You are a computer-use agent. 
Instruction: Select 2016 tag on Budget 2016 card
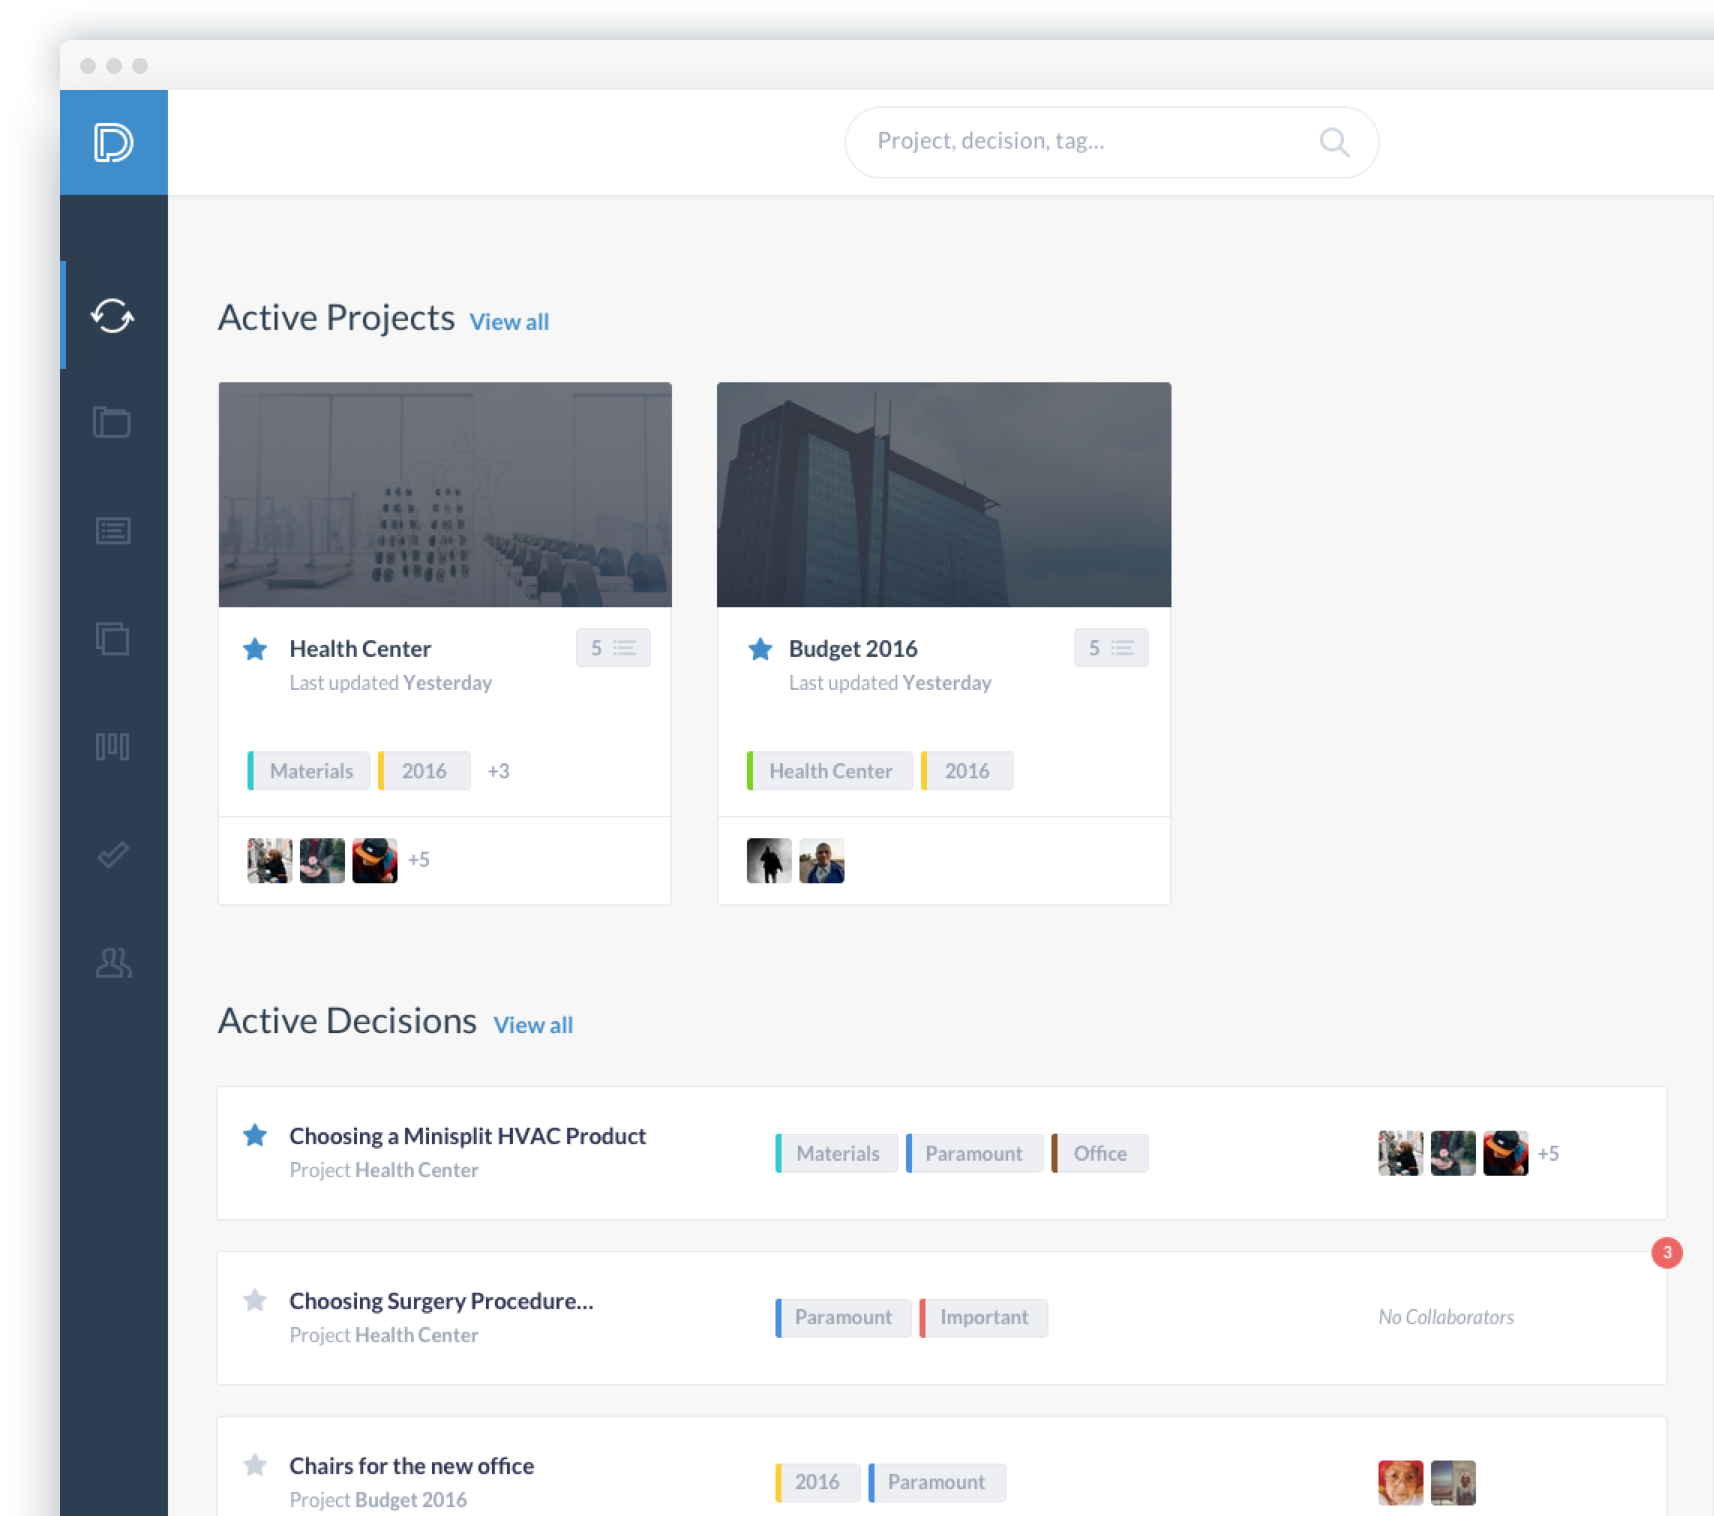967,771
